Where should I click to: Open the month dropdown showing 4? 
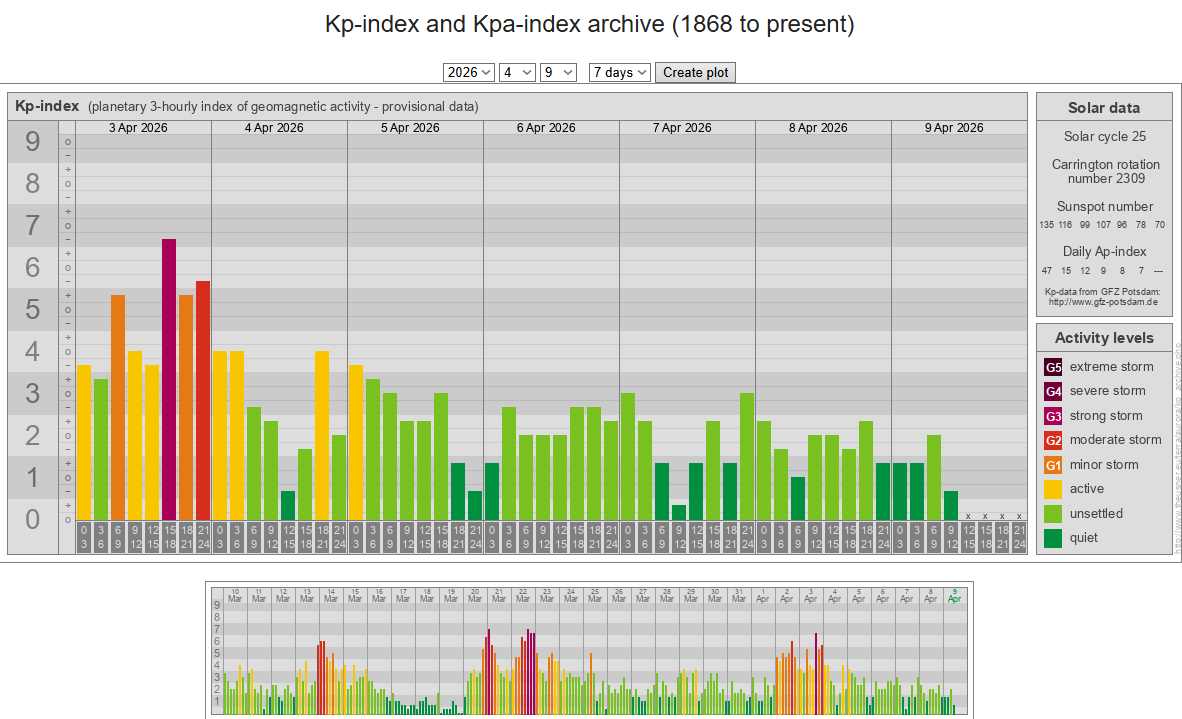[x=517, y=72]
